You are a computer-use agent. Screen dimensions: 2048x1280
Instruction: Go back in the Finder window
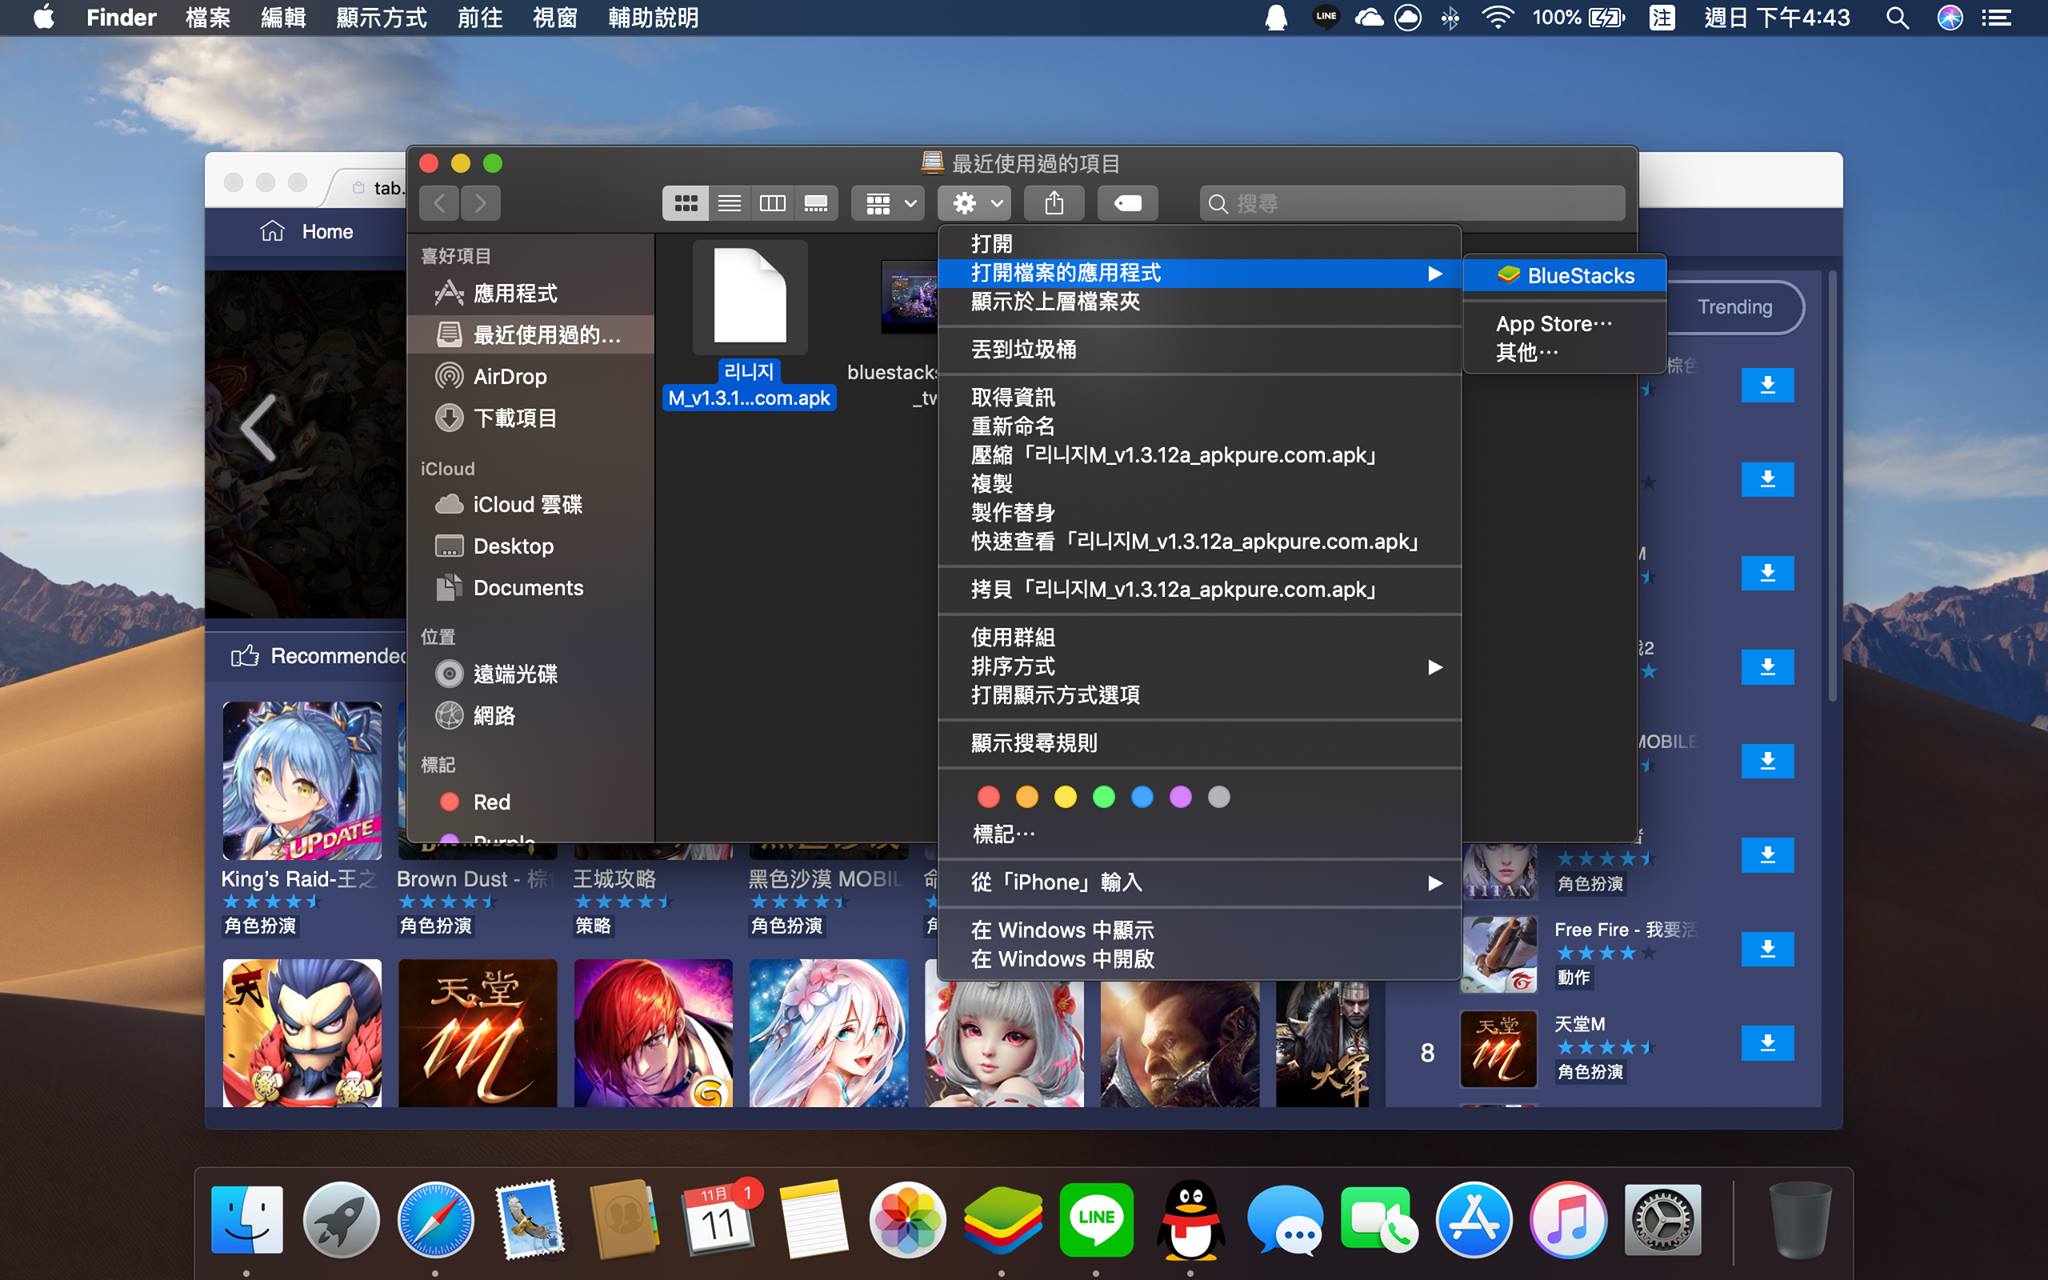point(440,204)
